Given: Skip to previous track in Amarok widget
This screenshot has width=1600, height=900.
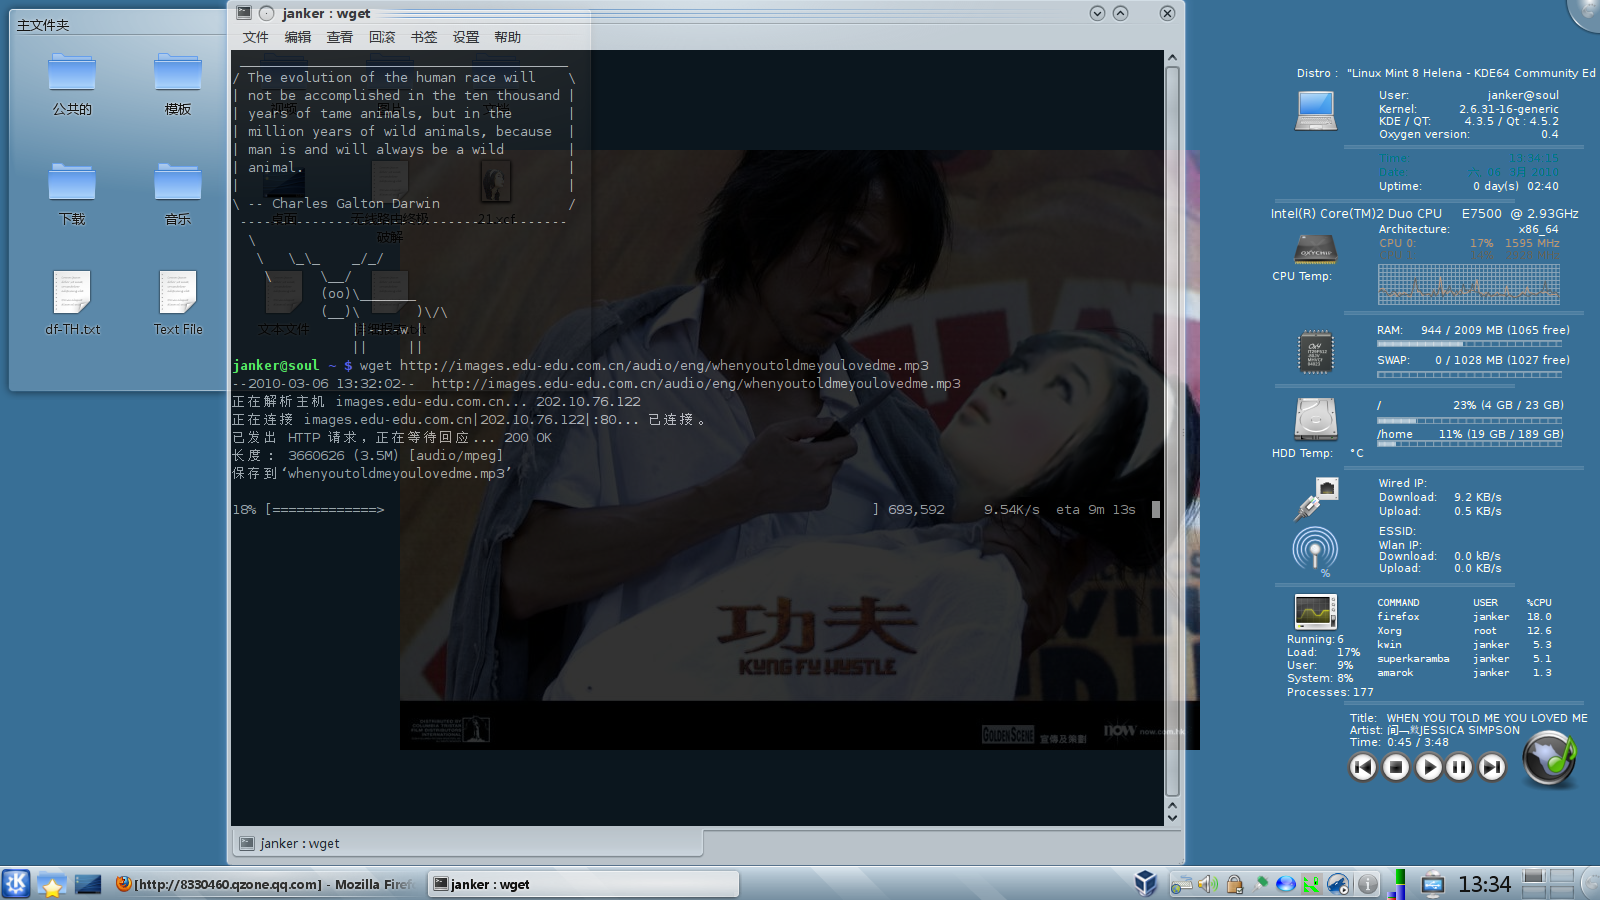Looking at the screenshot, I should click(x=1363, y=767).
